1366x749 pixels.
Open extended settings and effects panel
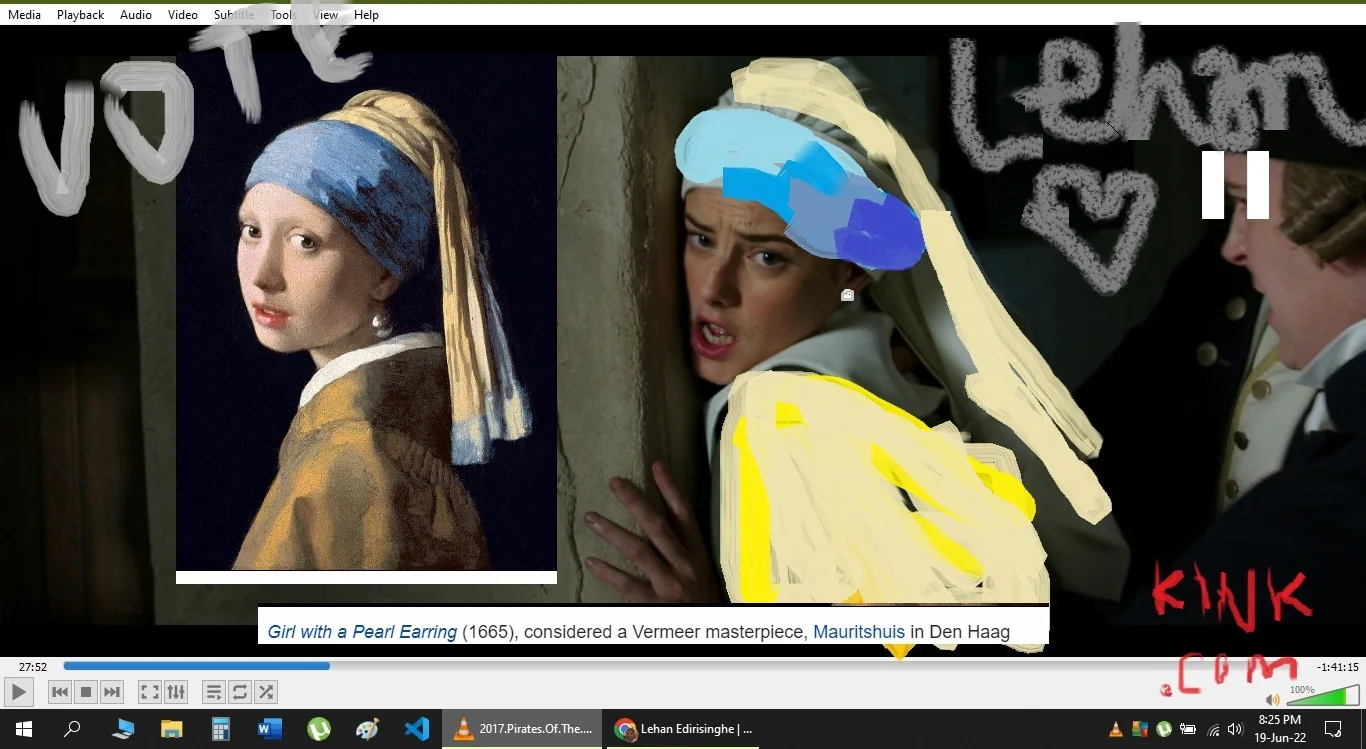click(175, 692)
